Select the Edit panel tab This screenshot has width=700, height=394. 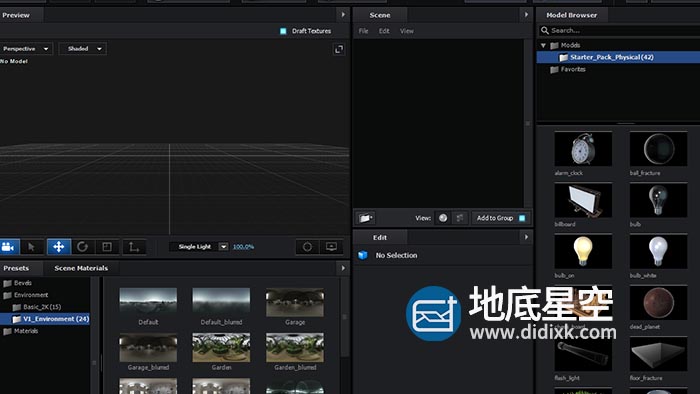(x=380, y=237)
